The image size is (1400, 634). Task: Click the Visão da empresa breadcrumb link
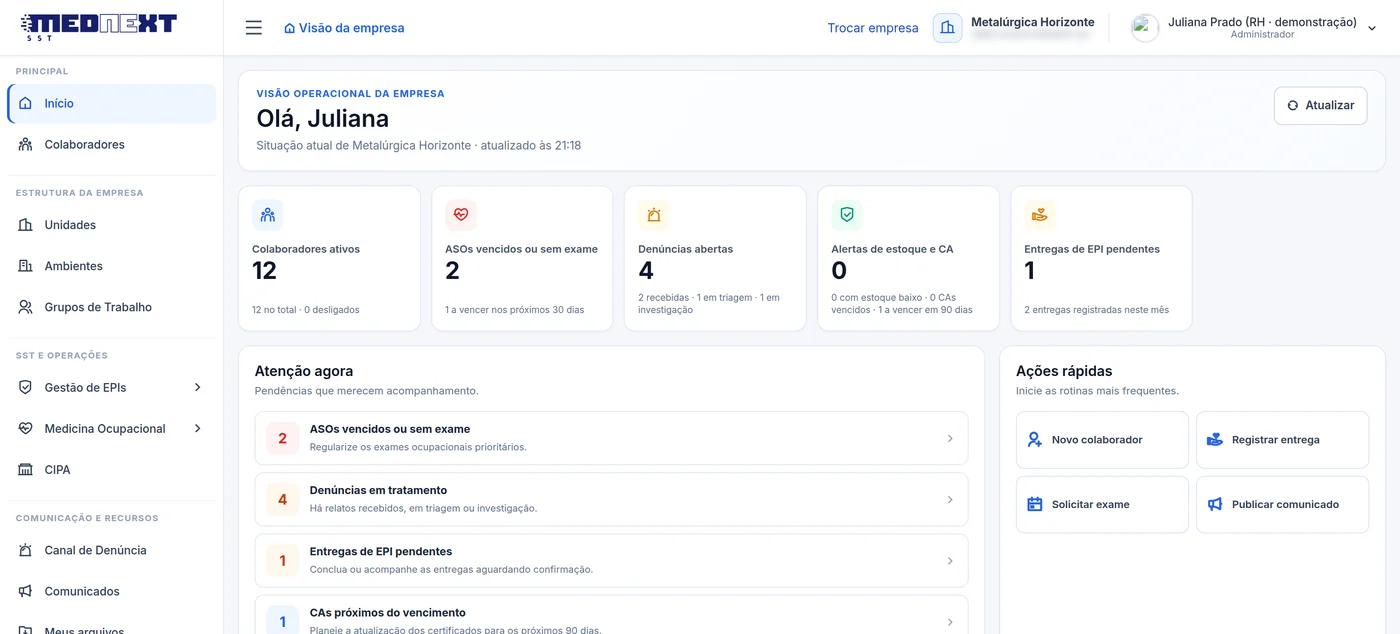345,28
